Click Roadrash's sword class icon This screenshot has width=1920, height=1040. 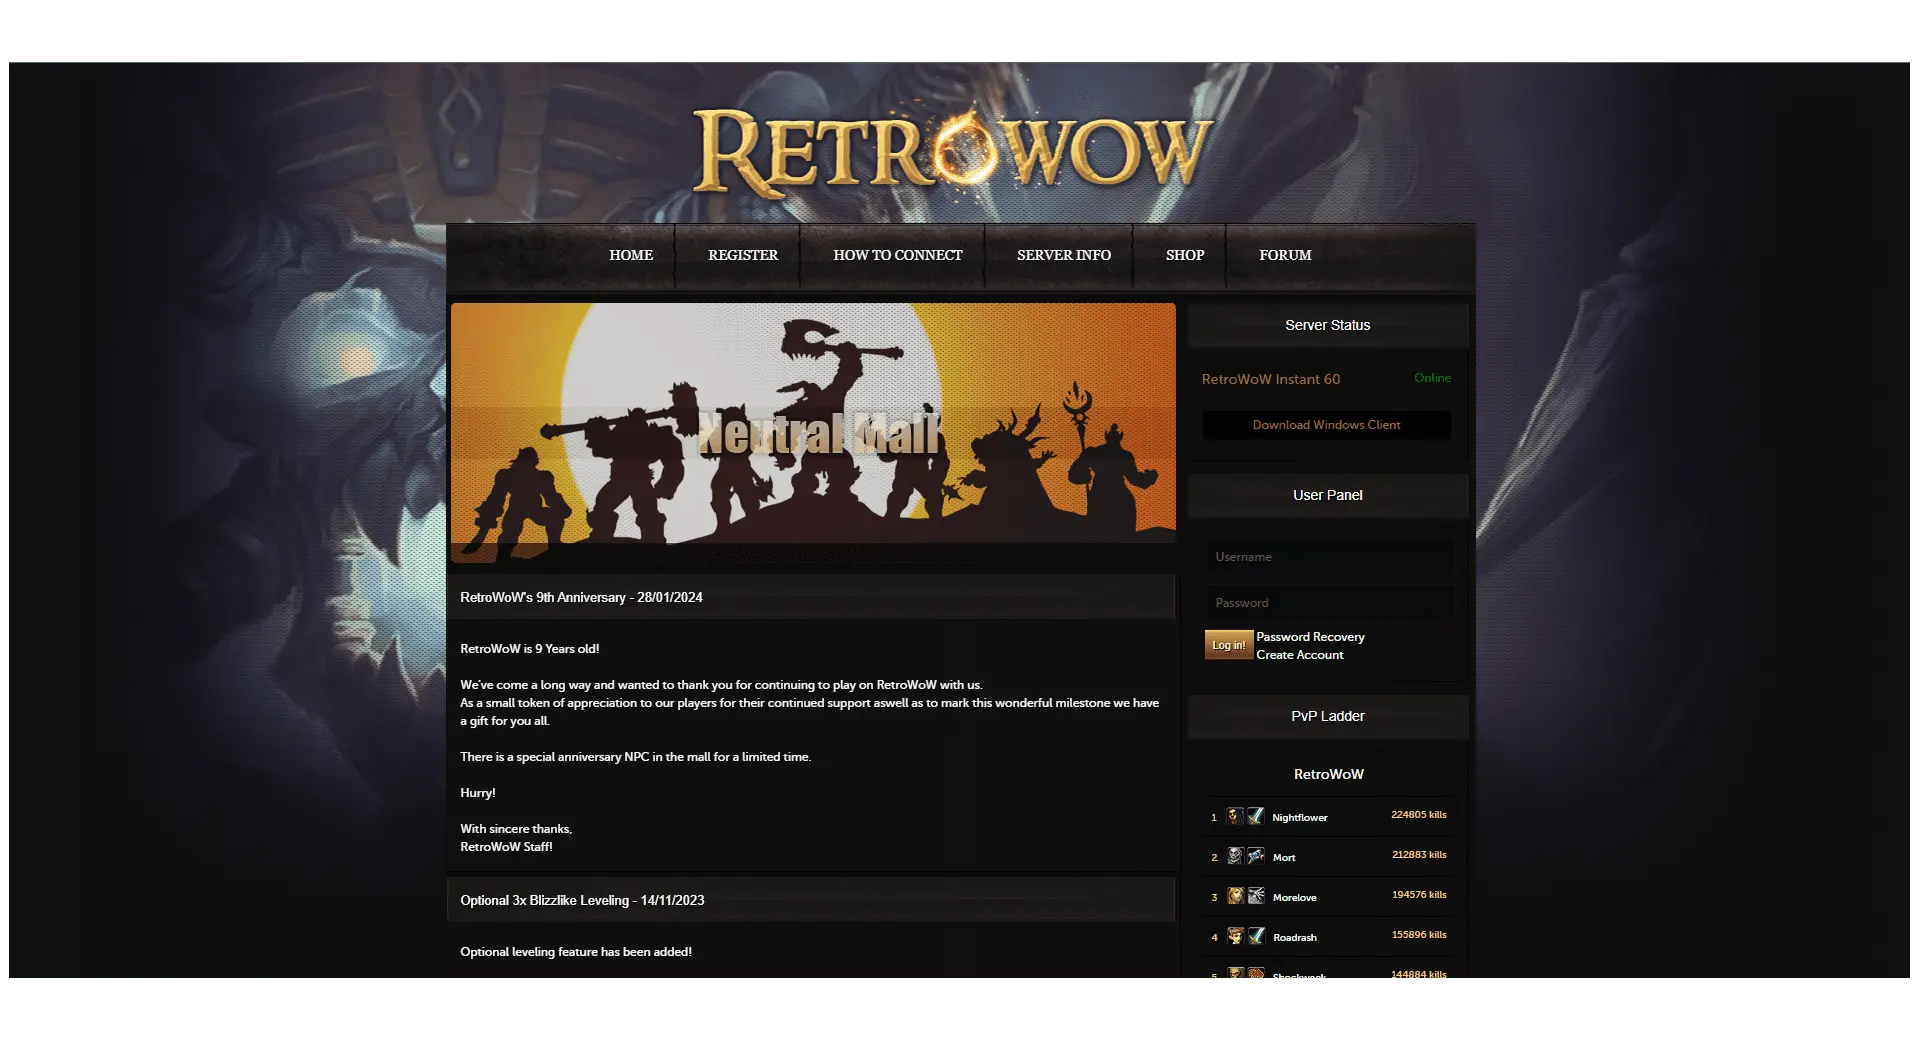point(1256,936)
